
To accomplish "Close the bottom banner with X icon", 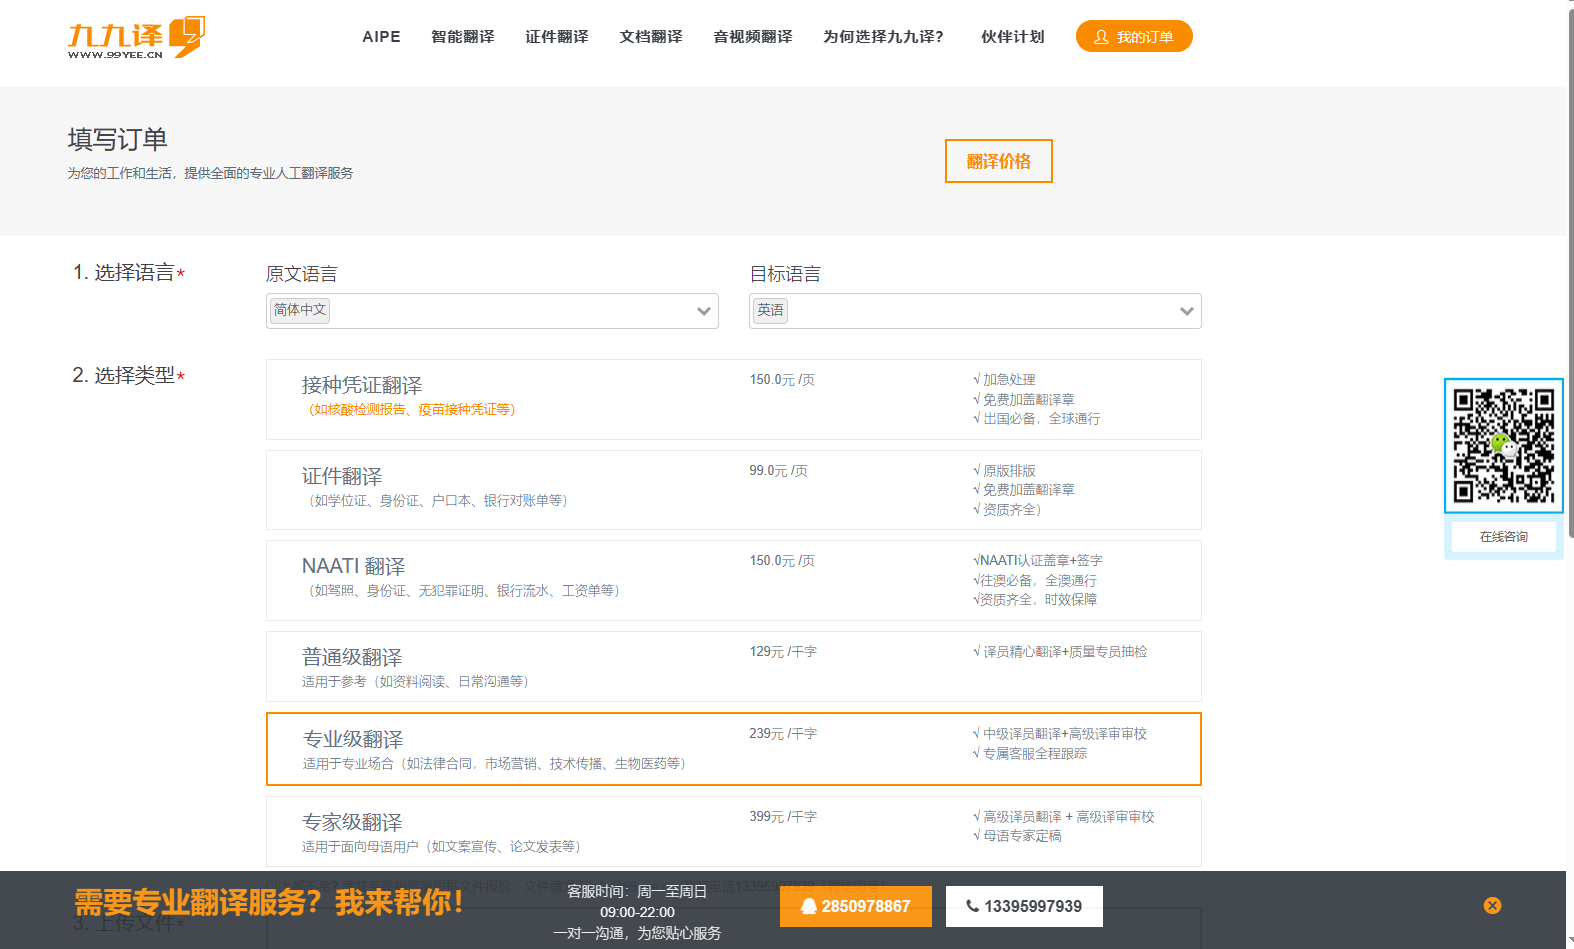I will pyautogui.click(x=1492, y=905).
